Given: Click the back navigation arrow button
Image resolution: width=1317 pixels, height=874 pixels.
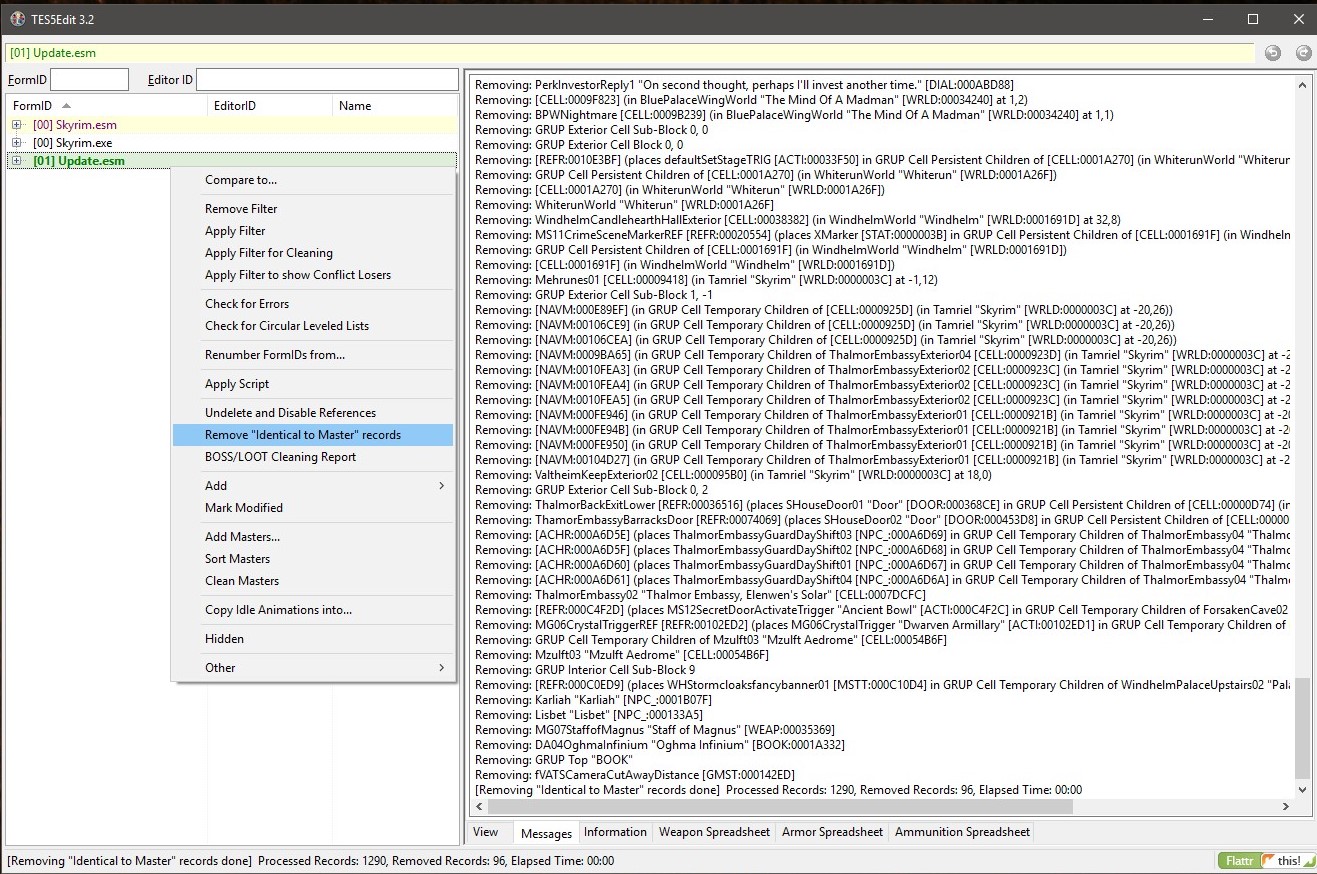Looking at the screenshot, I should click(x=1272, y=53).
